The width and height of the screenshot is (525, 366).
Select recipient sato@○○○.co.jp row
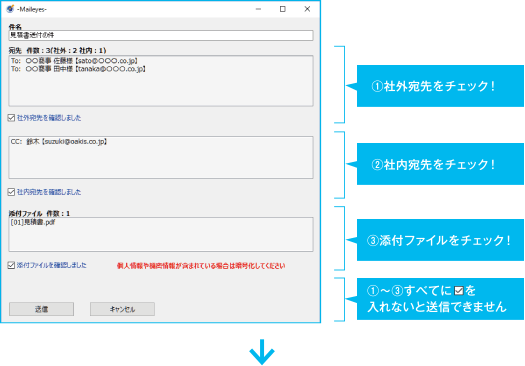[74, 61]
